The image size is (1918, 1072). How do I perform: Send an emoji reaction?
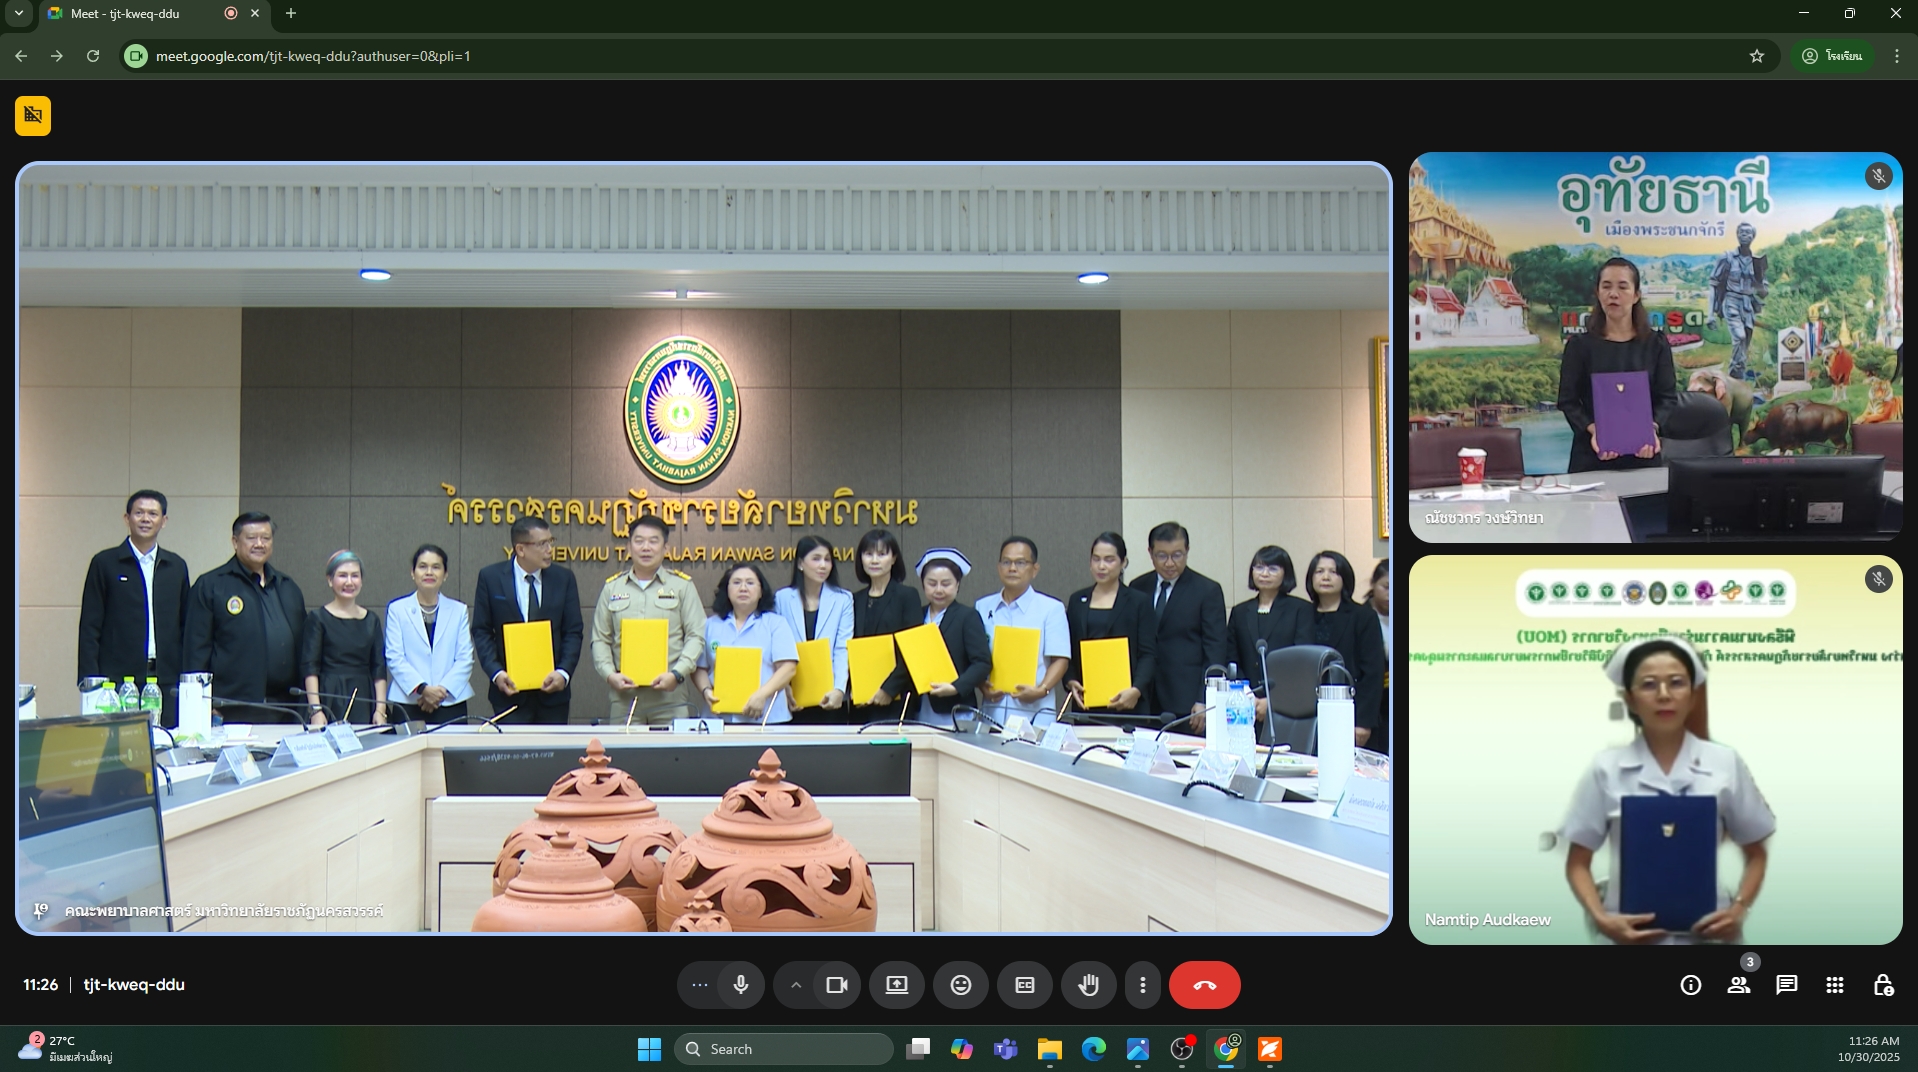961,985
